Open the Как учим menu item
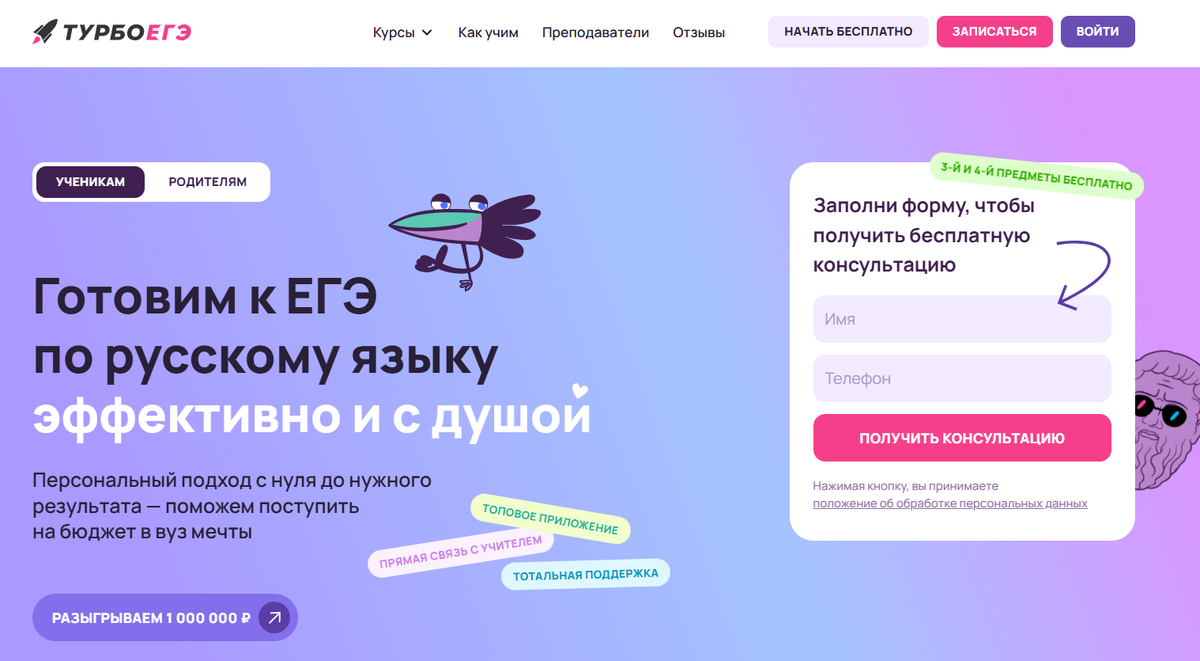The height and width of the screenshot is (661, 1200). pyautogui.click(x=488, y=32)
